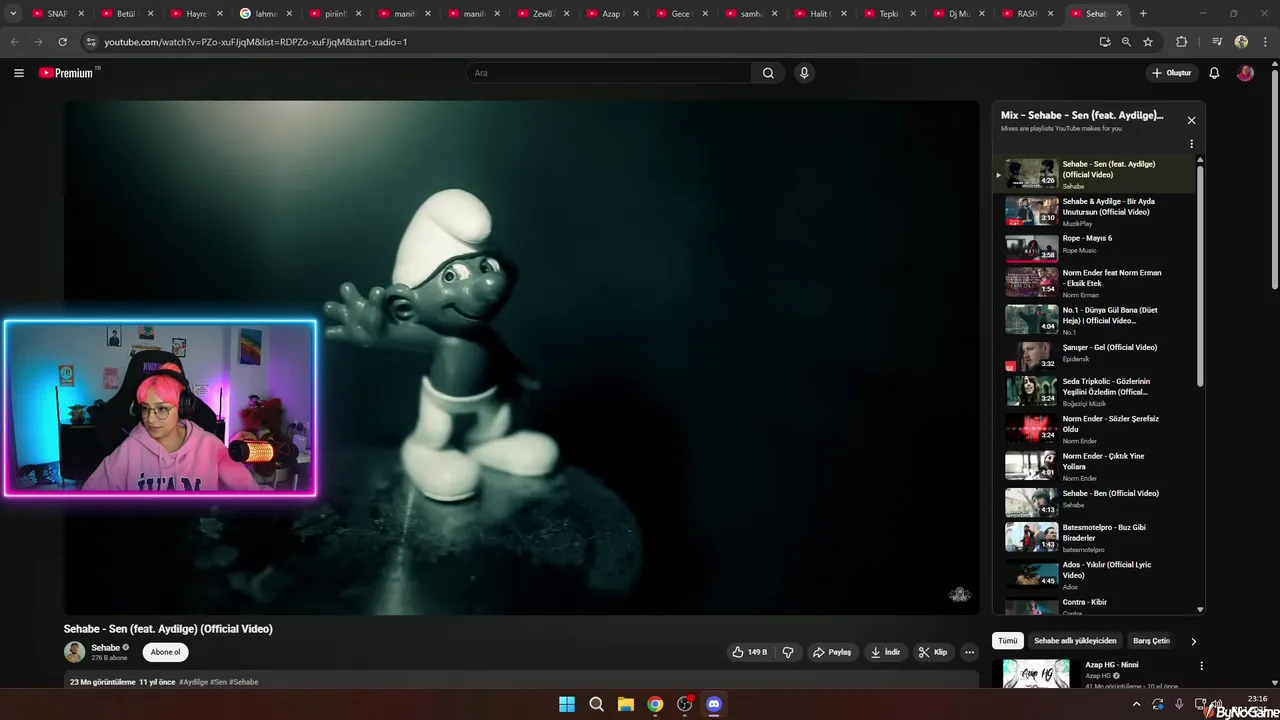
Task: Open the YouTube account avatar menu
Action: click(x=1245, y=73)
